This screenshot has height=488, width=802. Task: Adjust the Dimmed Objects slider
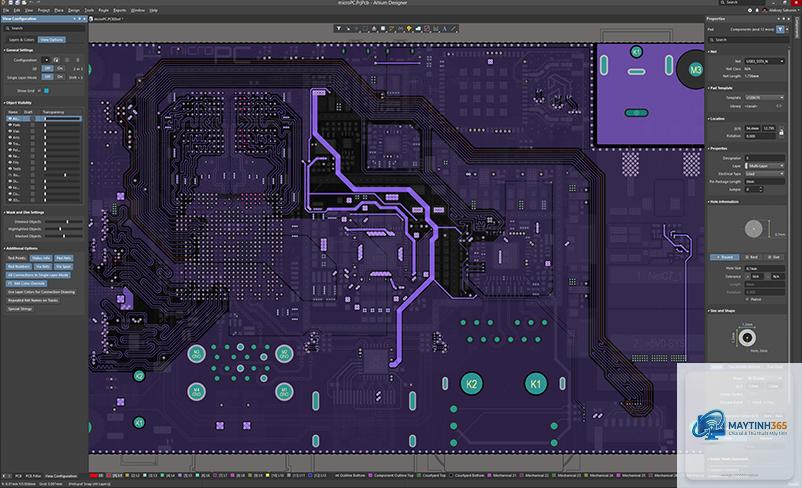click(63, 221)
